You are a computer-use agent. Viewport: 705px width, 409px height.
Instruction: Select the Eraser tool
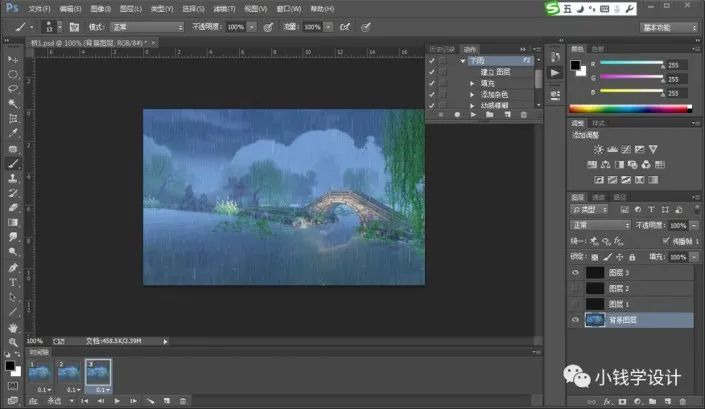13,208
